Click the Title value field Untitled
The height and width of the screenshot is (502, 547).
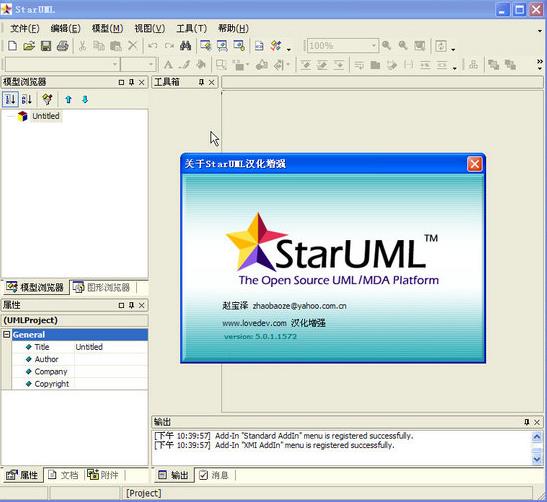tap(111, 347)
